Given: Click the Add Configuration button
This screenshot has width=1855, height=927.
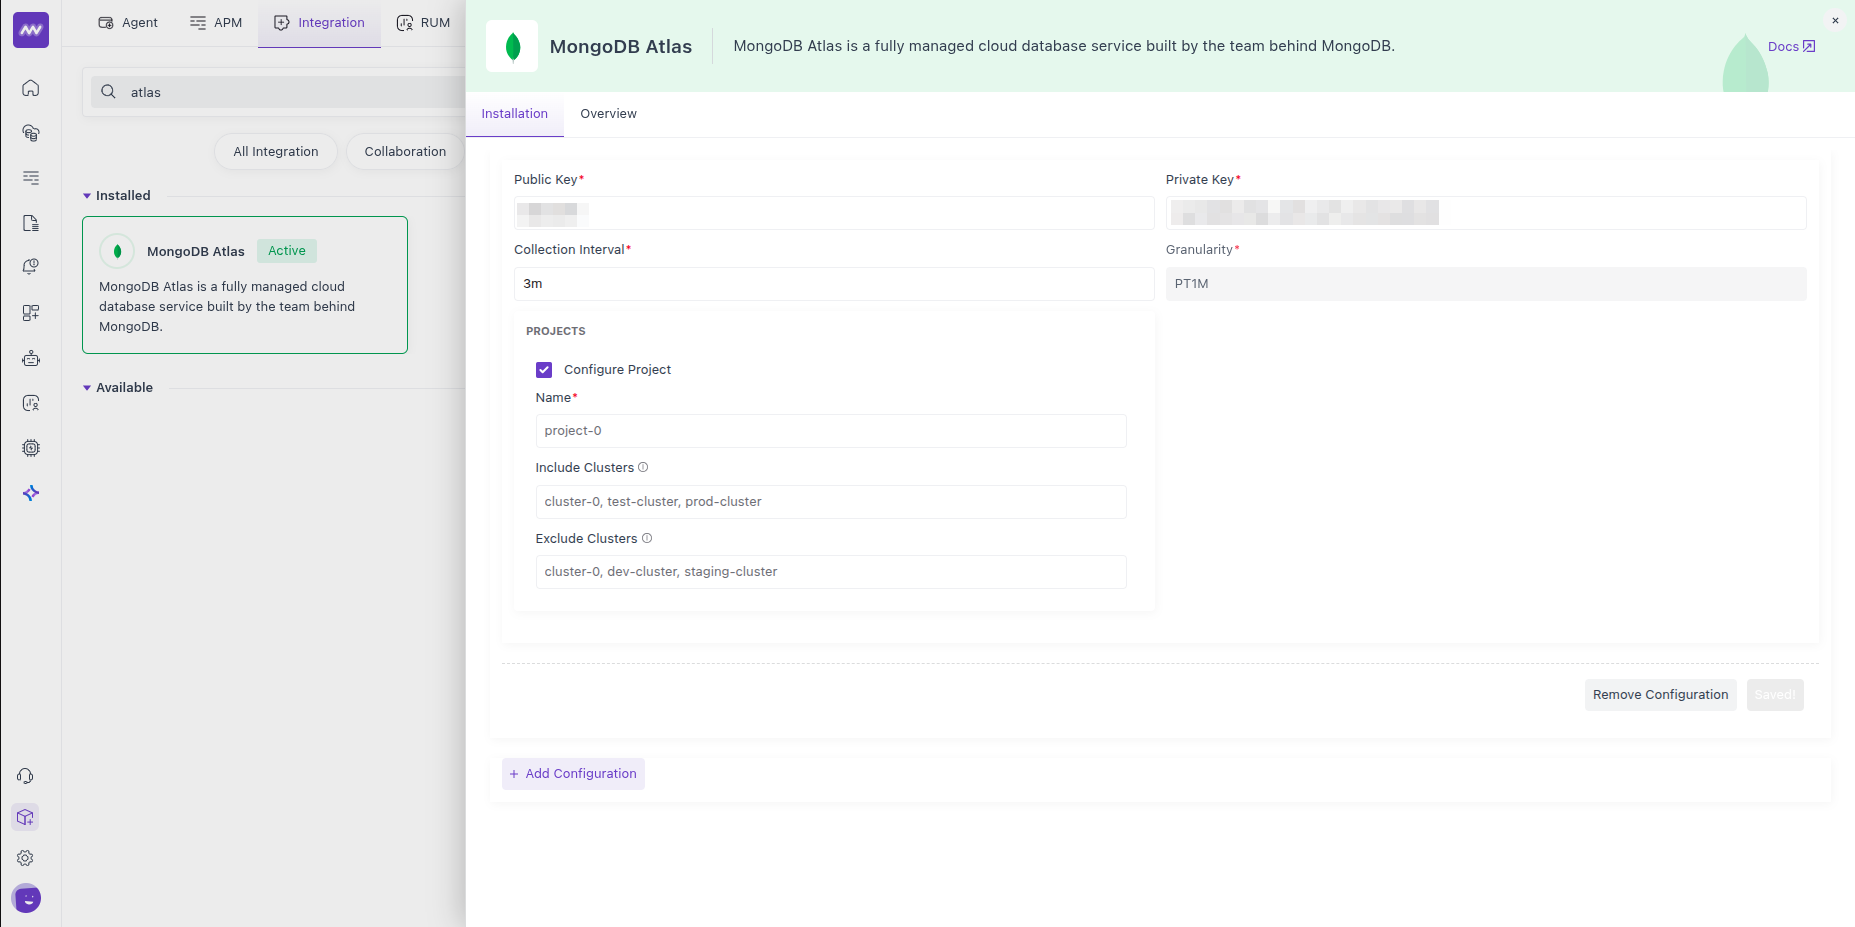Looking at the screenshot, I should click(573, 773).
